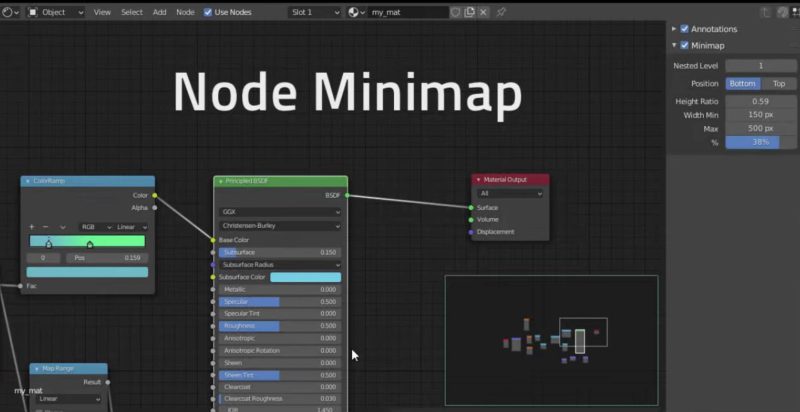The height and width of the screenshot is (412, 800).
Task: Toggle the Annotations checkbox
Action: pyautogui.click(x=684, y=29)
